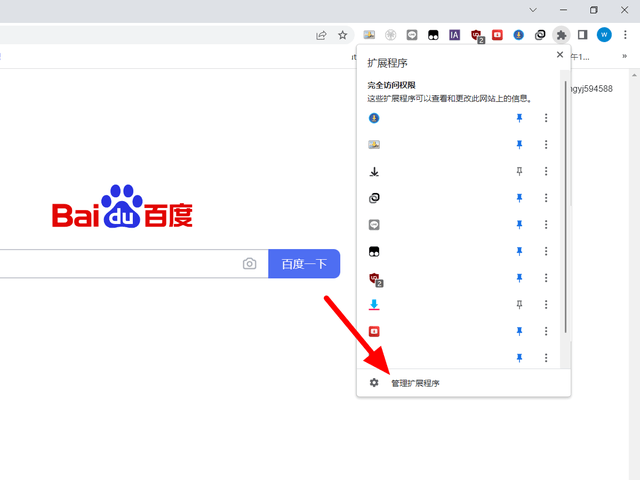The width and height of the screenshot is (640, 480).
Task: Open Chrome's three-dot main menu
Action: tap(625, 35)
